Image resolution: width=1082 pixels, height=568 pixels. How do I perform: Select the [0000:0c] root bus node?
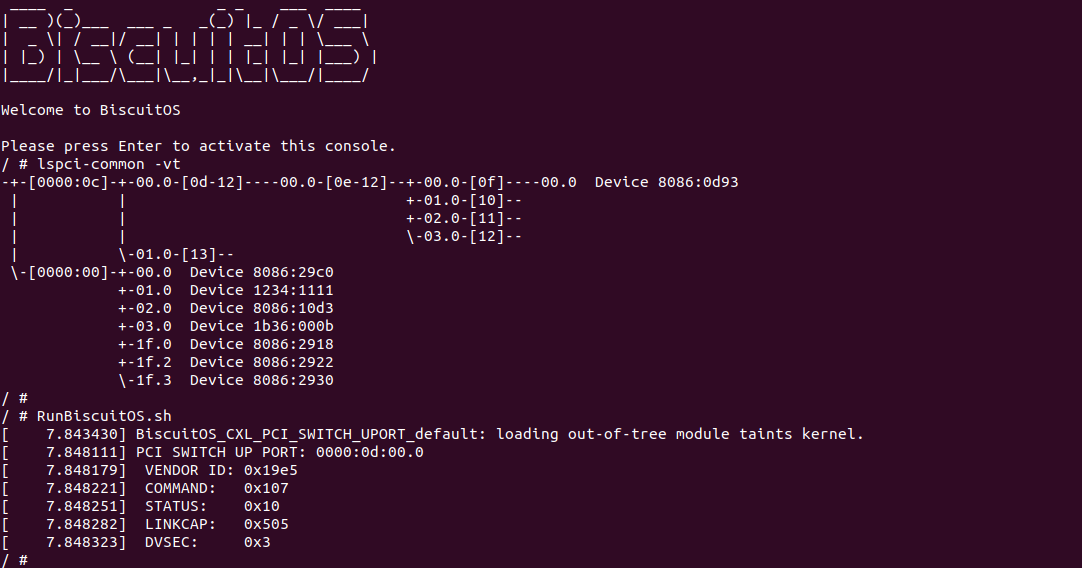tap(64, 182)
